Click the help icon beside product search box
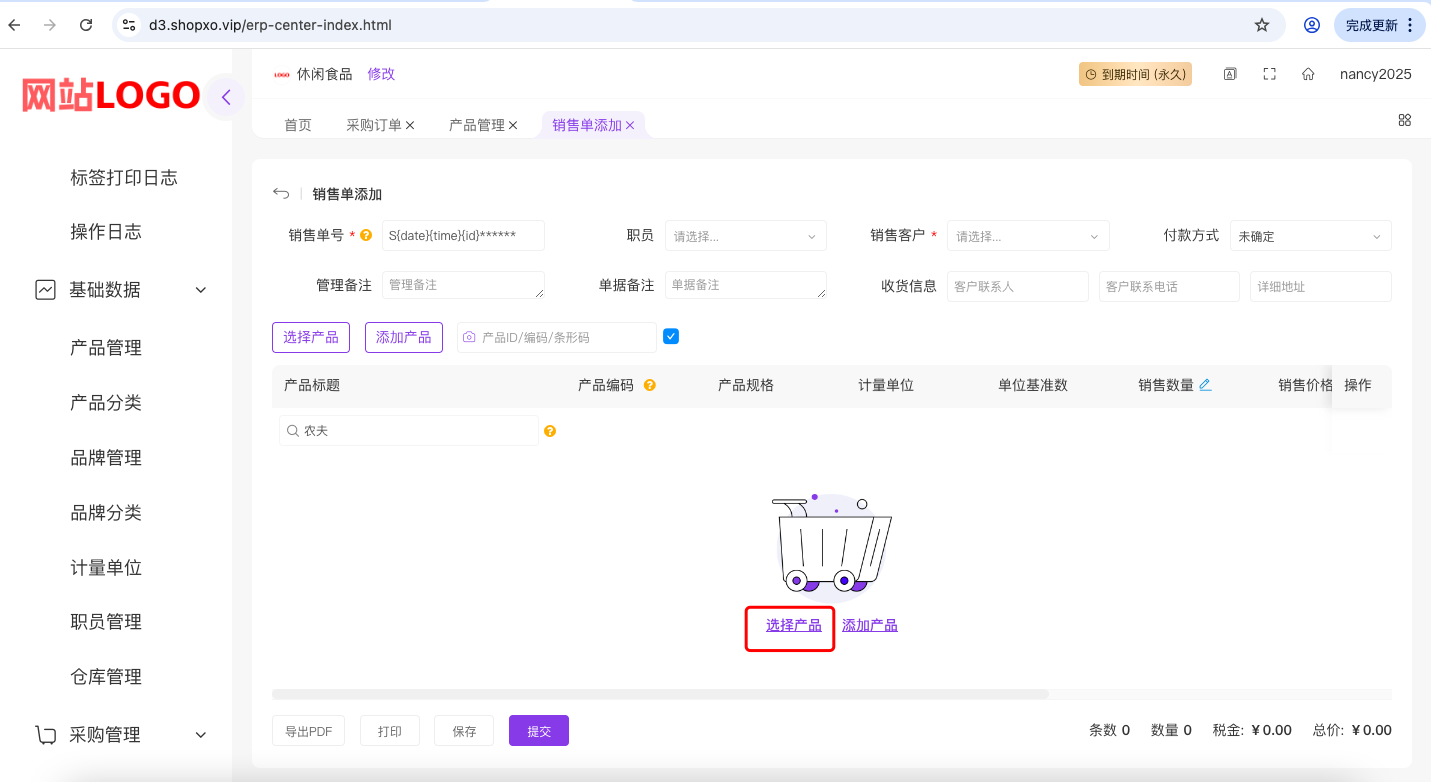 pos(549,431)
